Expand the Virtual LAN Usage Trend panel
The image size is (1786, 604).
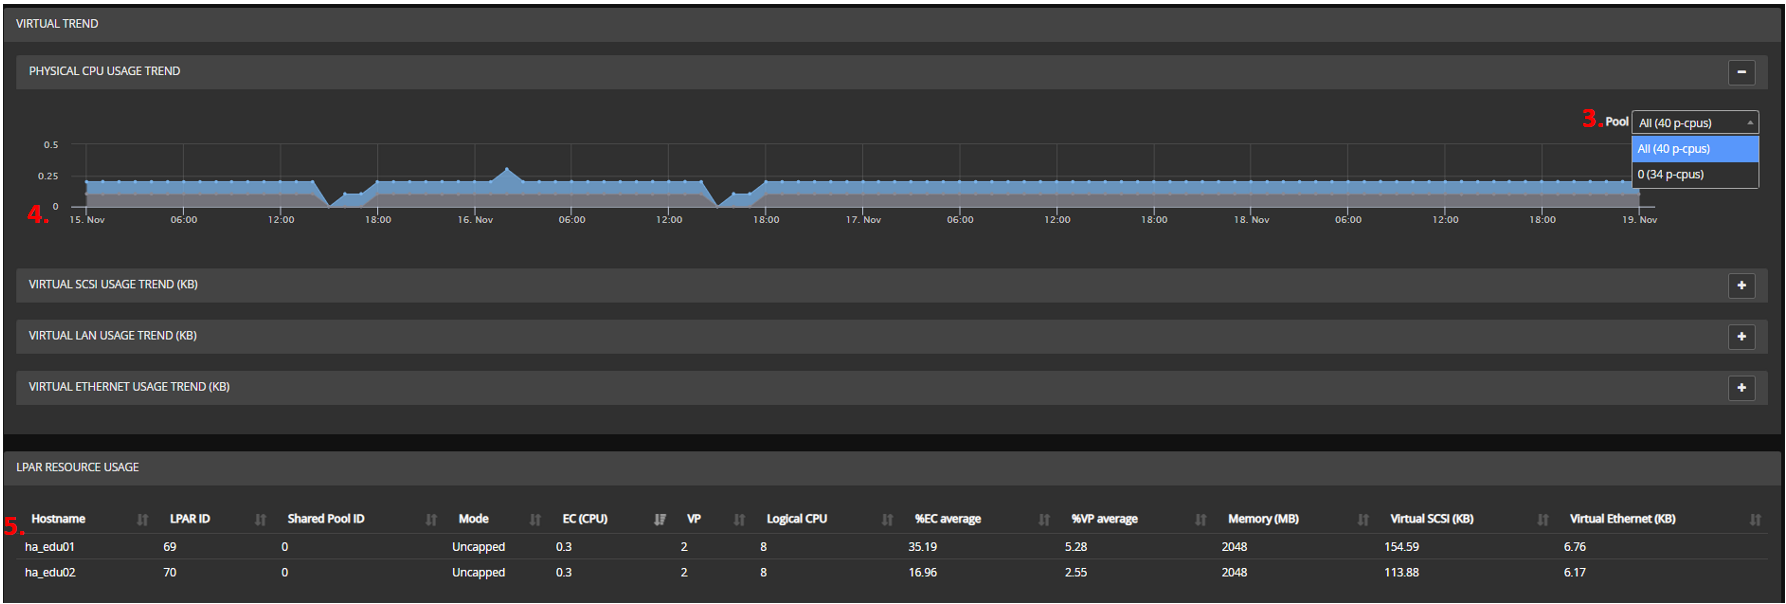pos(1741,336)
